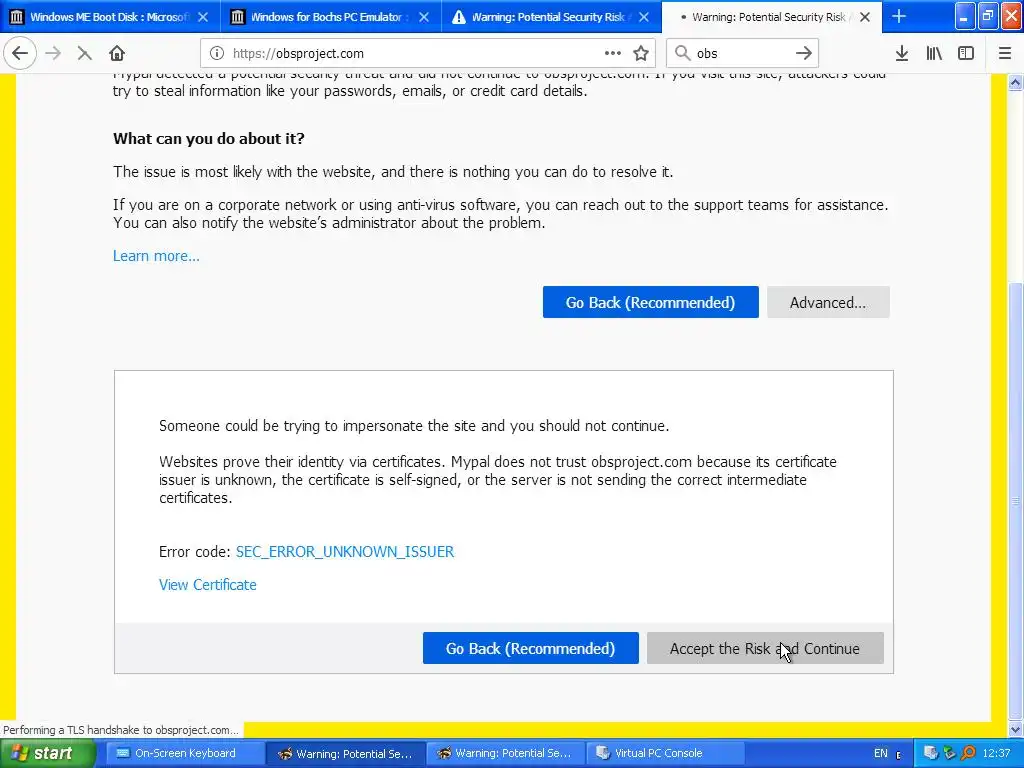1024x768 pixels.
Task: Click the orange magnifier tray icon
Action: [968, 754]
